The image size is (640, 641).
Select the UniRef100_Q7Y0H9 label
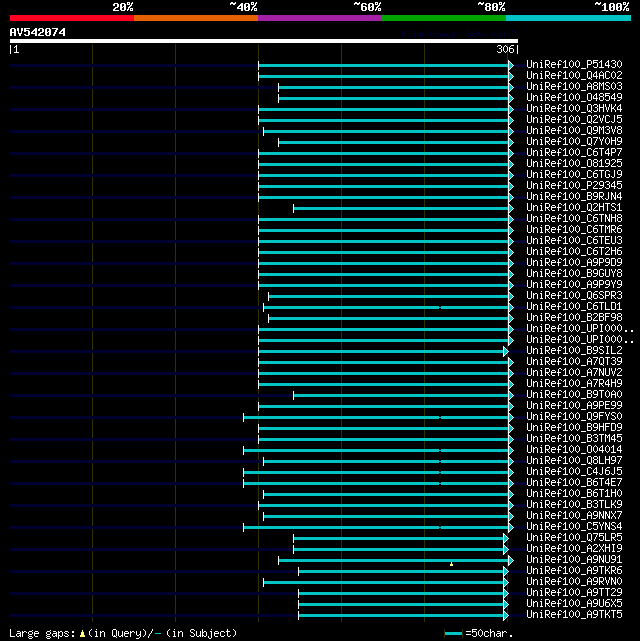(x=574, y=141)
